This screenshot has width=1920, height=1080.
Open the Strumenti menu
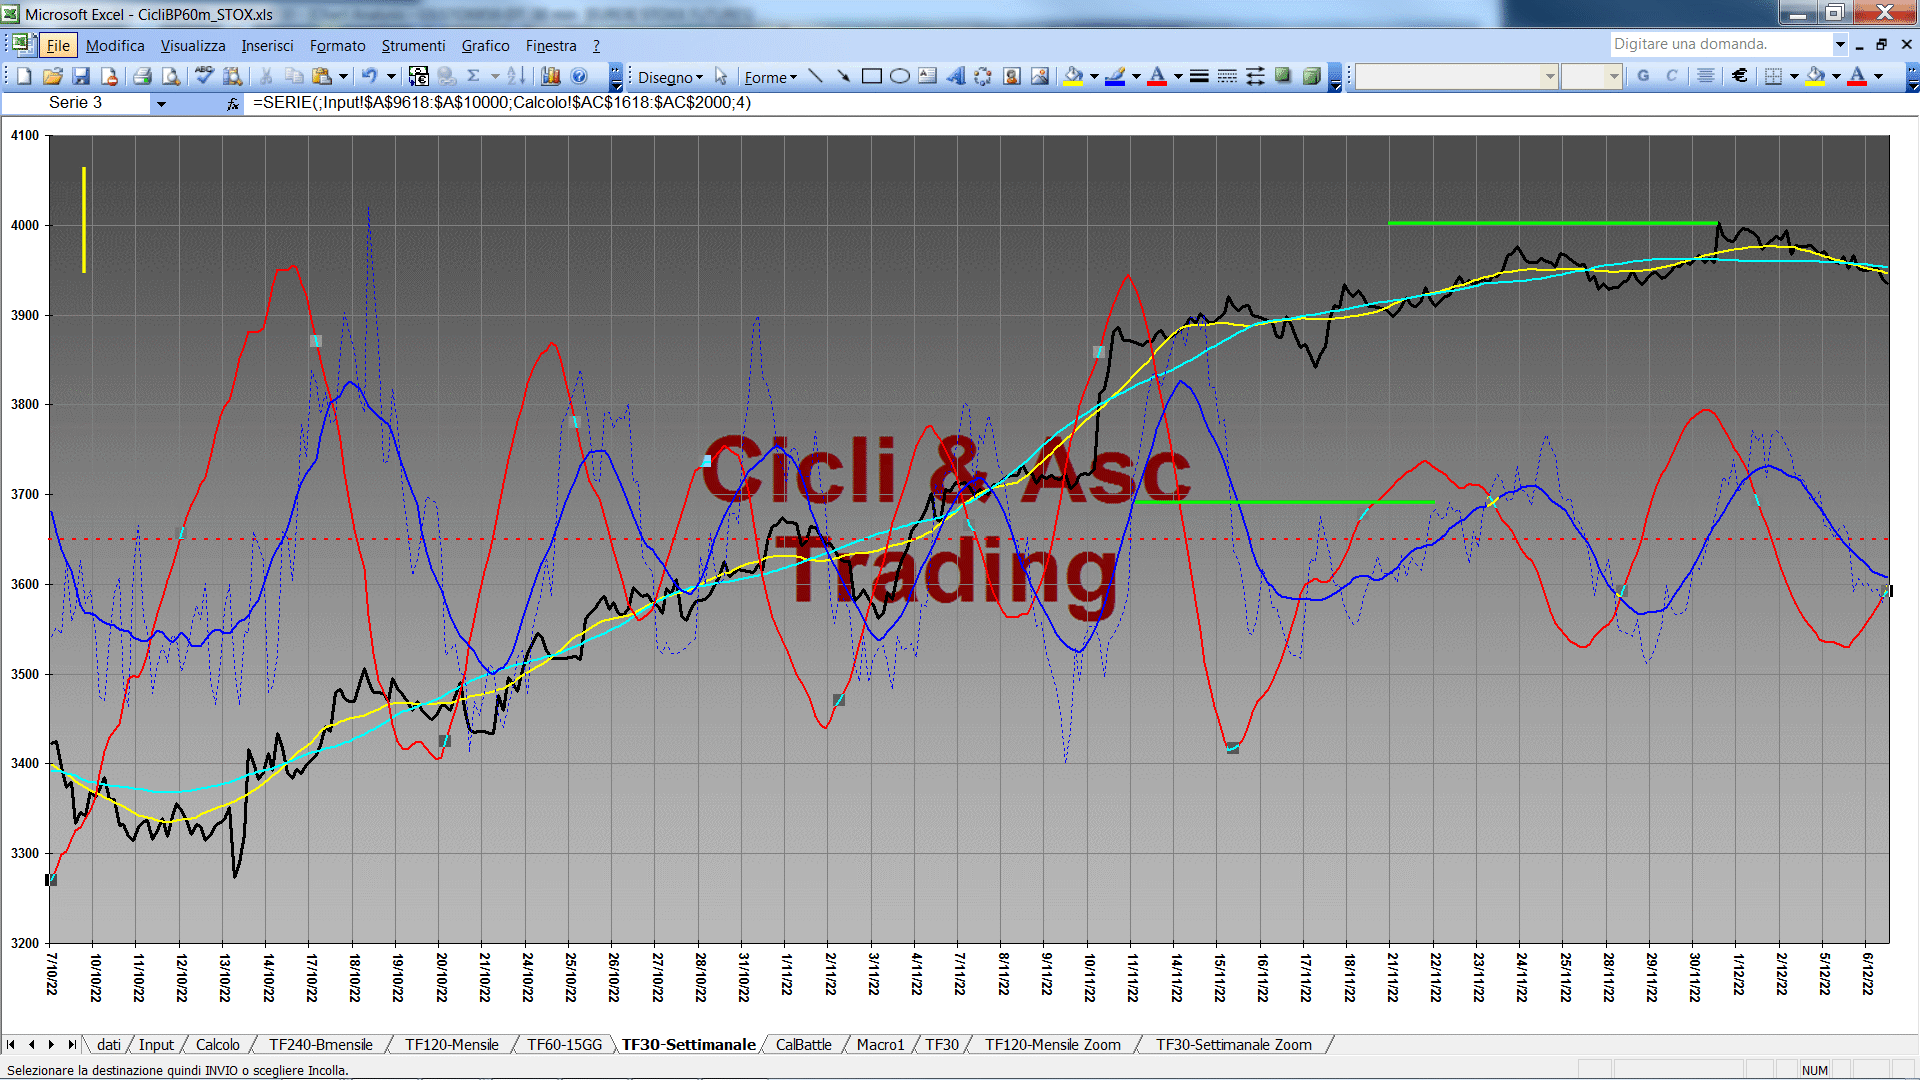pyautogui.click(x=413, y=46)
